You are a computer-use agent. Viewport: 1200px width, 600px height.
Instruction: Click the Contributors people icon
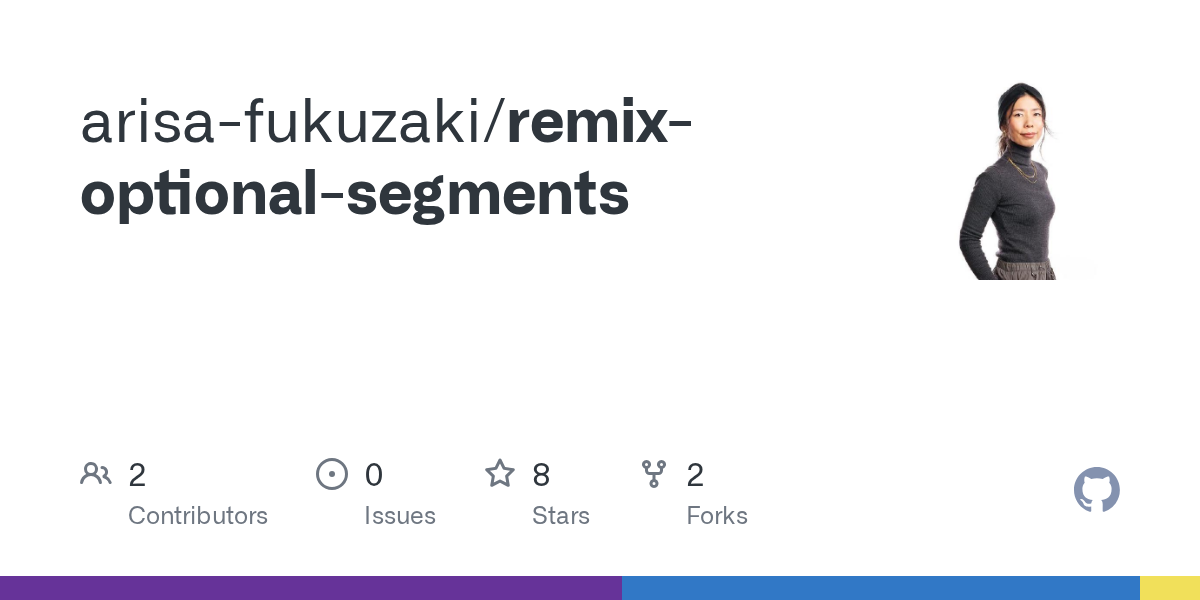(96, 474)
